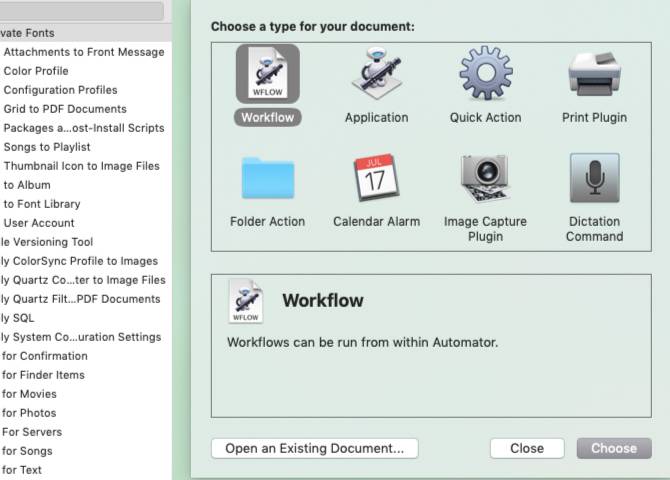Click the 'Quick Action' type label
670x480 pixels.
point(485,118)
